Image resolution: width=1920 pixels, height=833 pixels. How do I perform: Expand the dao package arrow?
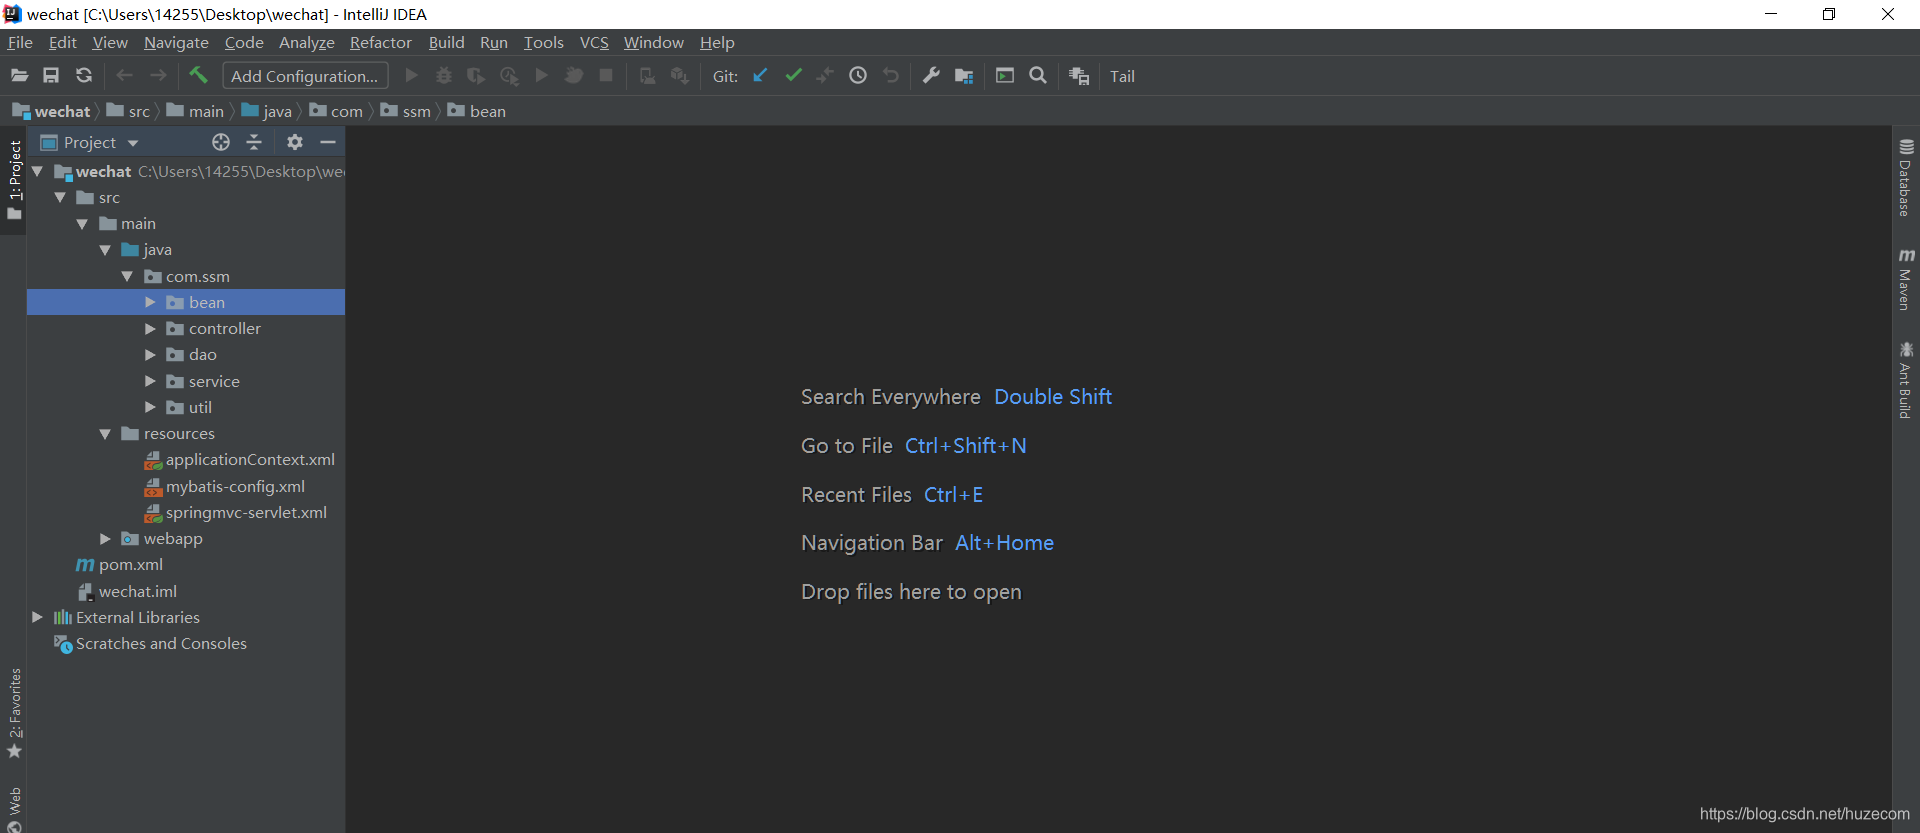[x=150, y=354]
